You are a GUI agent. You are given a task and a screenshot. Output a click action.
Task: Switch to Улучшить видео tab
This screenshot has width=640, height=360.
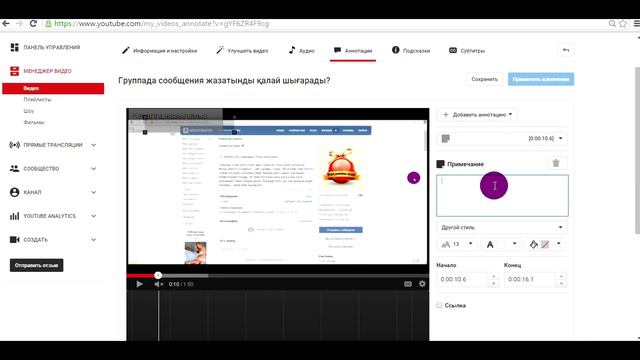click(x=242, y=51)
